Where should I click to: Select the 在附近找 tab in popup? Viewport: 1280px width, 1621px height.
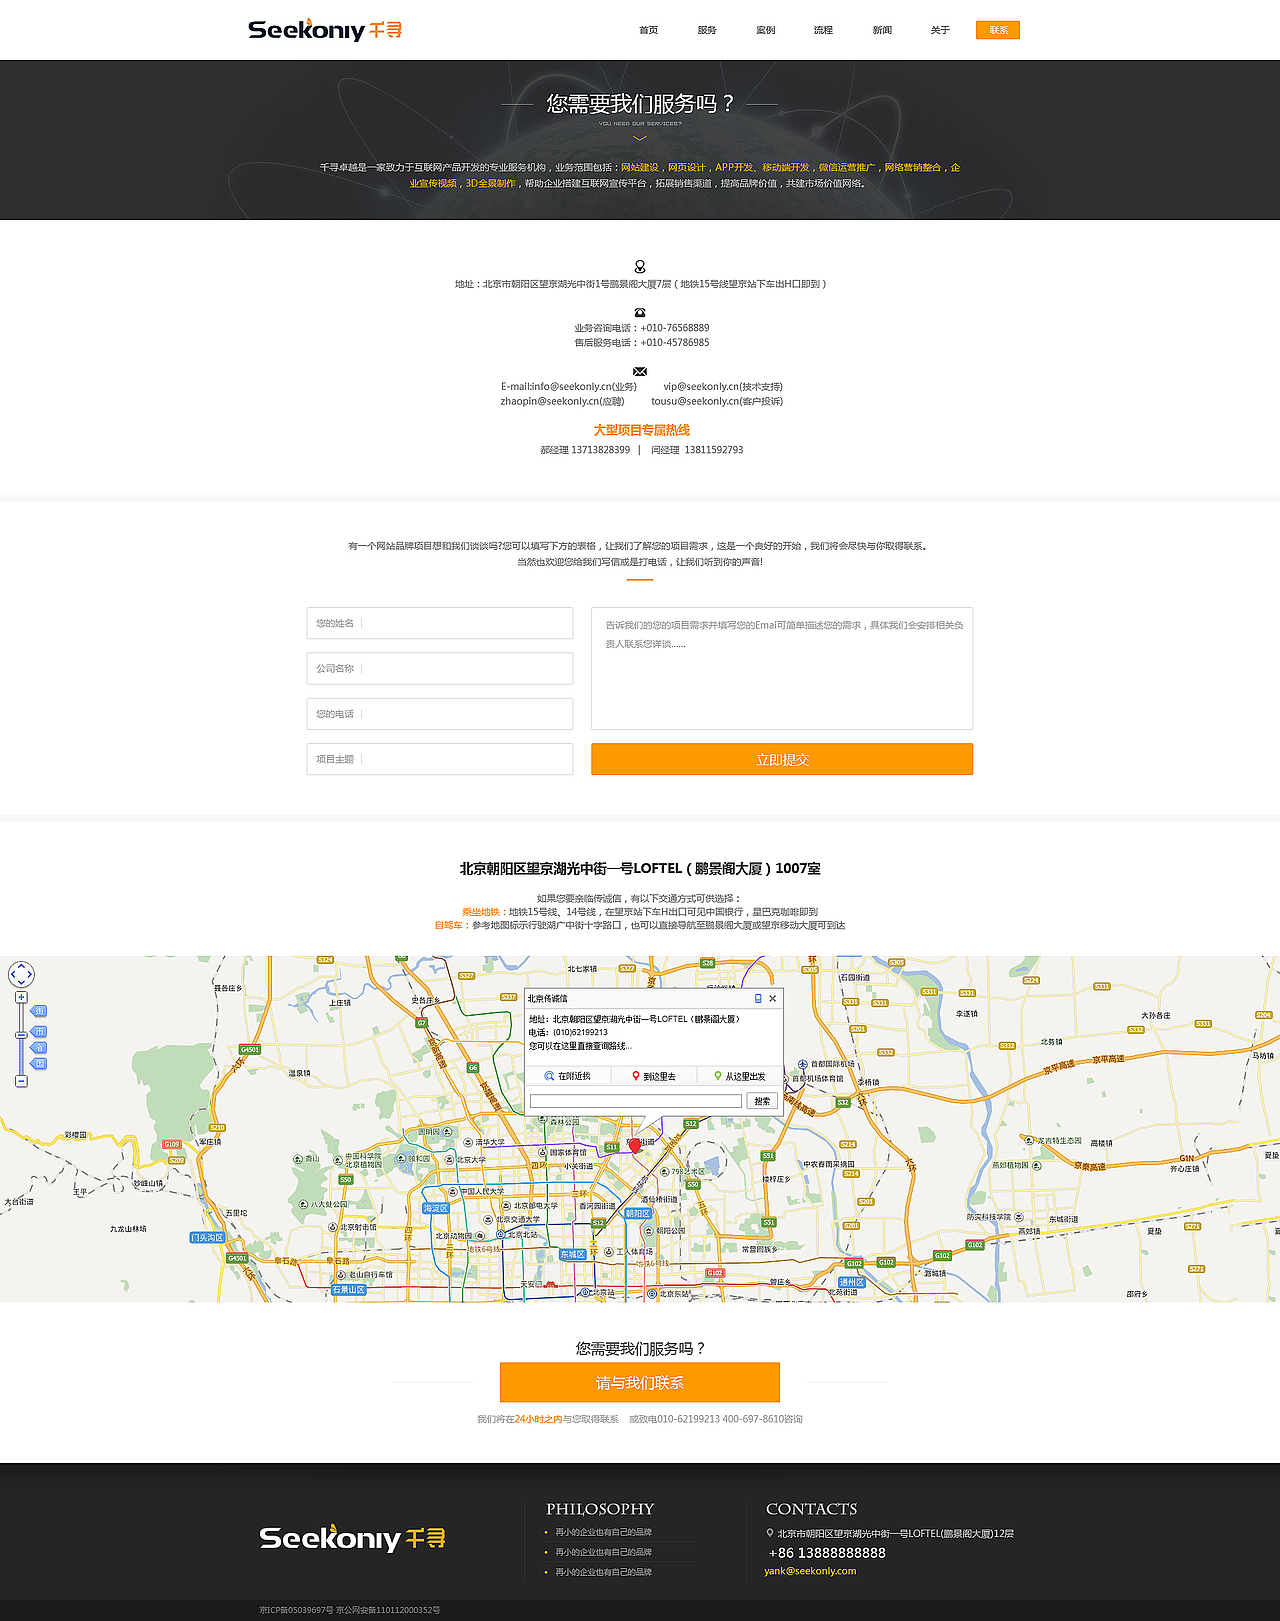pyautogui.click(x=567, y=1076)
